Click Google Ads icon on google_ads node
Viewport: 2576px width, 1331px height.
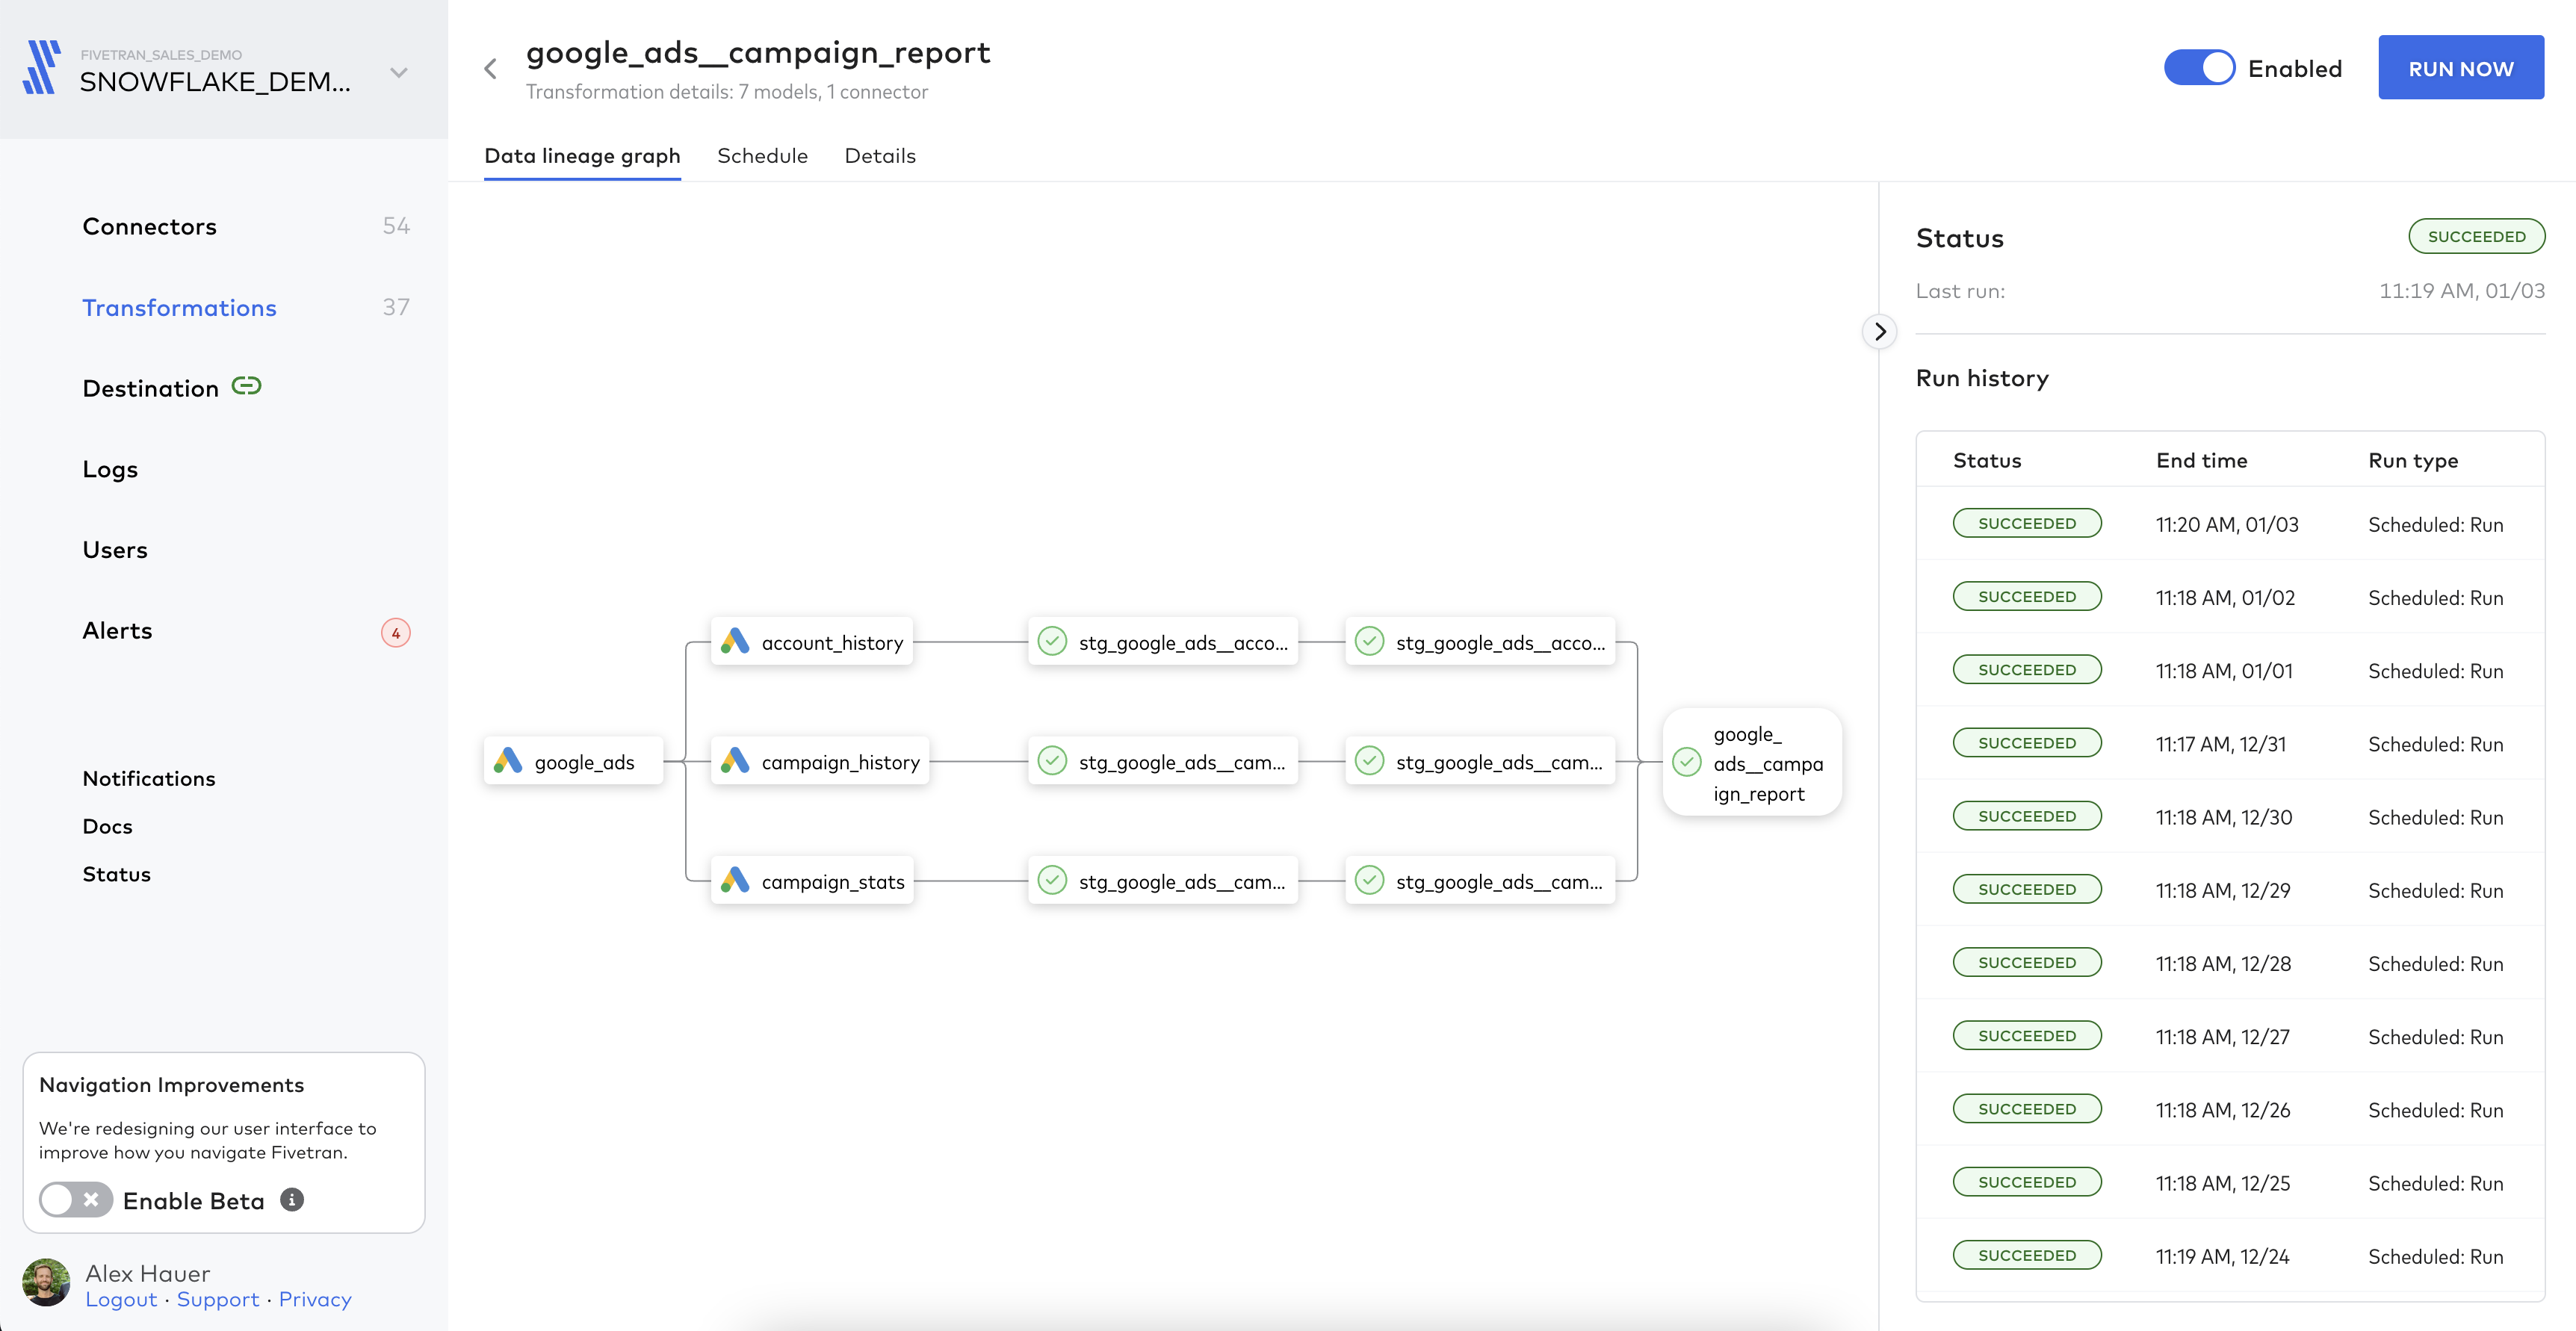pyautogui.click(x=508, y=761)
